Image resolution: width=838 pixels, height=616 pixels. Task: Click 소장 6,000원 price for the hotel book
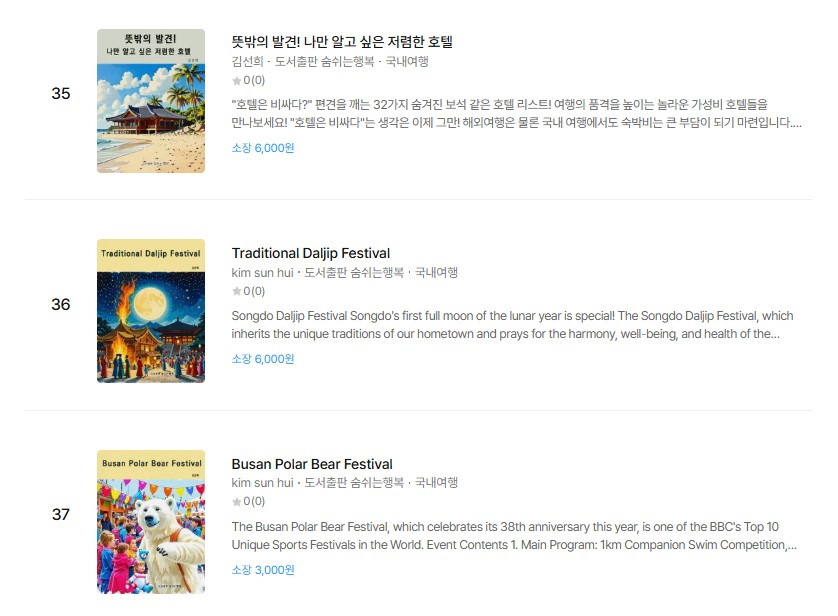(x=263, y=148)
